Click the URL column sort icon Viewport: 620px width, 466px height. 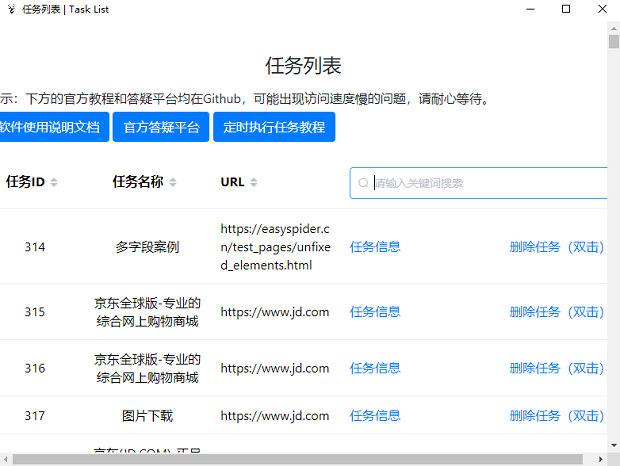click(x=253, y=182)
